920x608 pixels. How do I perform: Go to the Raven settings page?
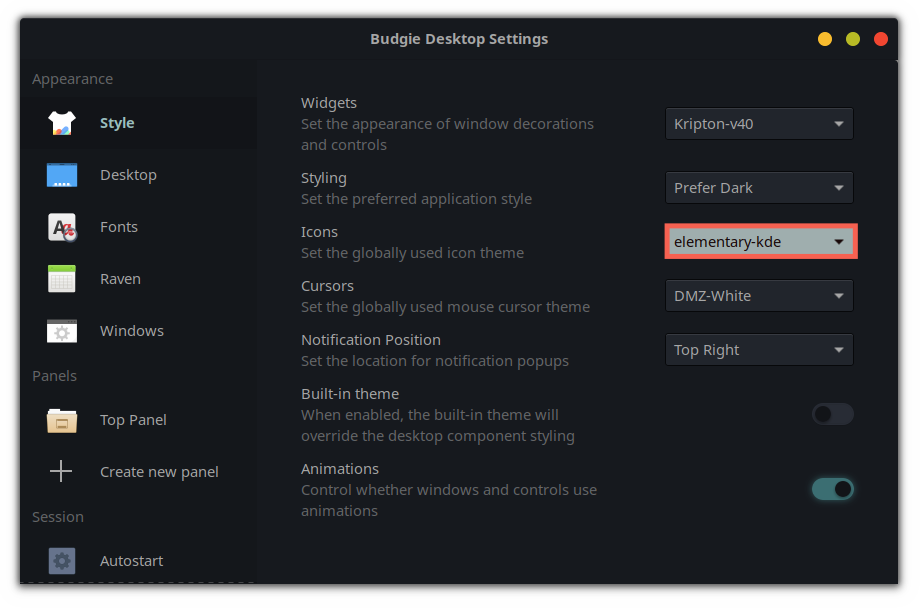click(x=120, y=279)
